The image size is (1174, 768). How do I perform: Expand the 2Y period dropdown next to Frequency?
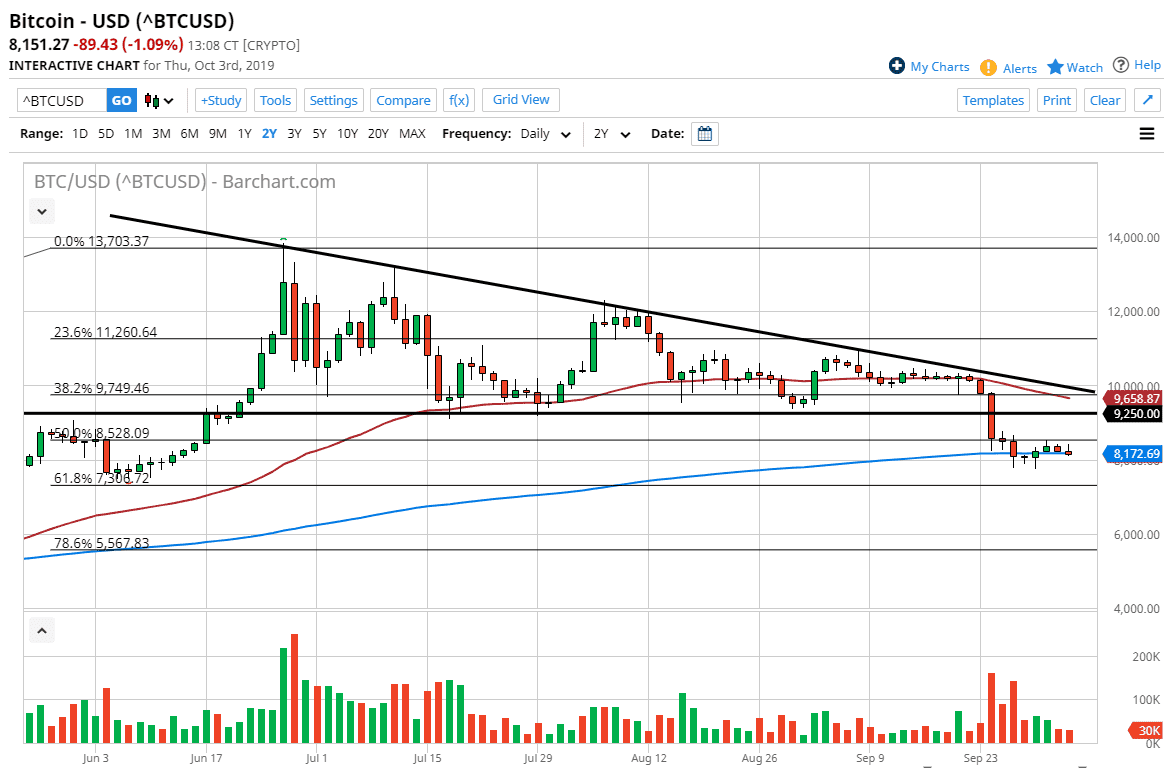tap(613, 133)
